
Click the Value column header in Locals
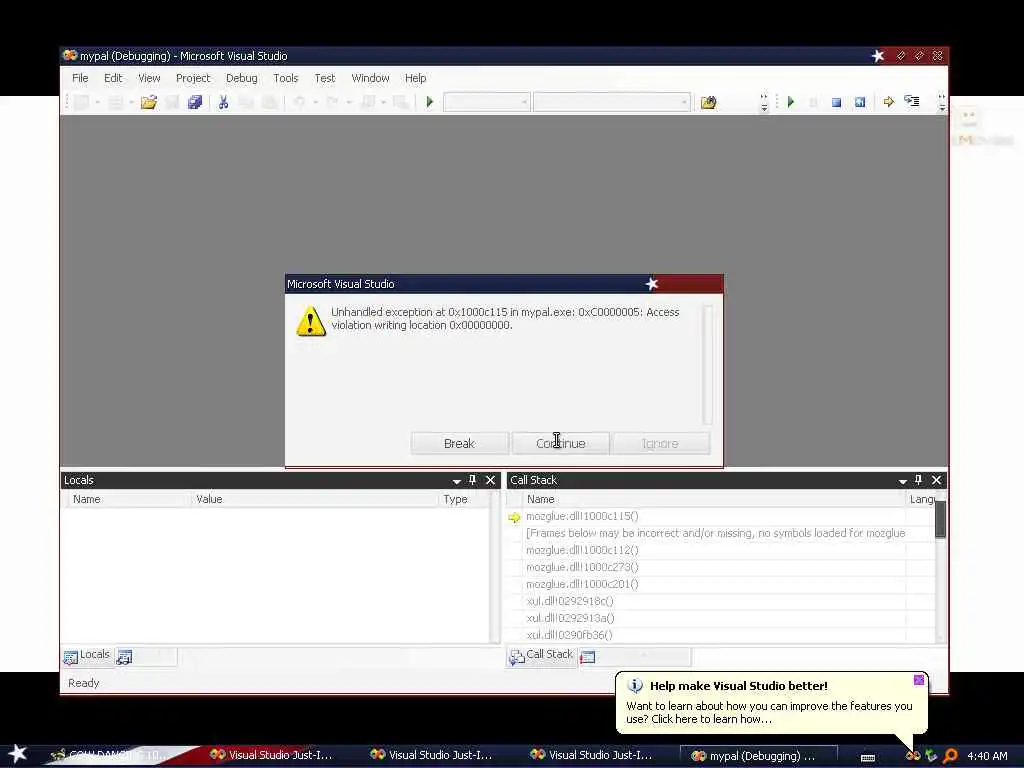[x=314, y=499]
